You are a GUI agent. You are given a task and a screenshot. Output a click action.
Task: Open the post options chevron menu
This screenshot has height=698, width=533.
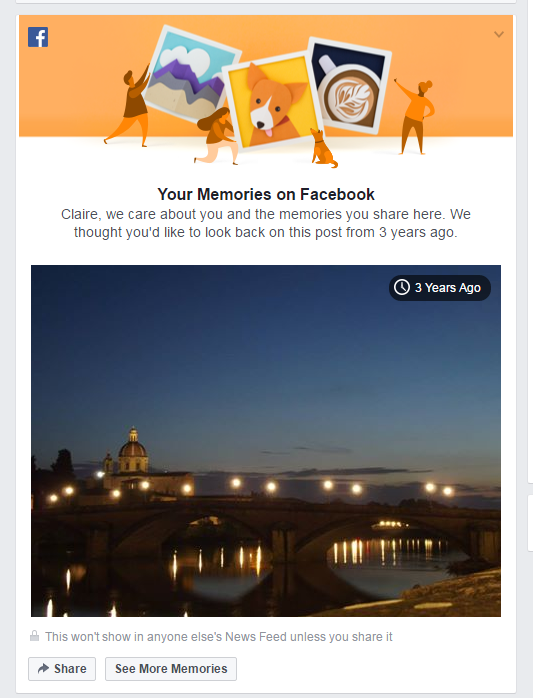[x=499, y=34]
